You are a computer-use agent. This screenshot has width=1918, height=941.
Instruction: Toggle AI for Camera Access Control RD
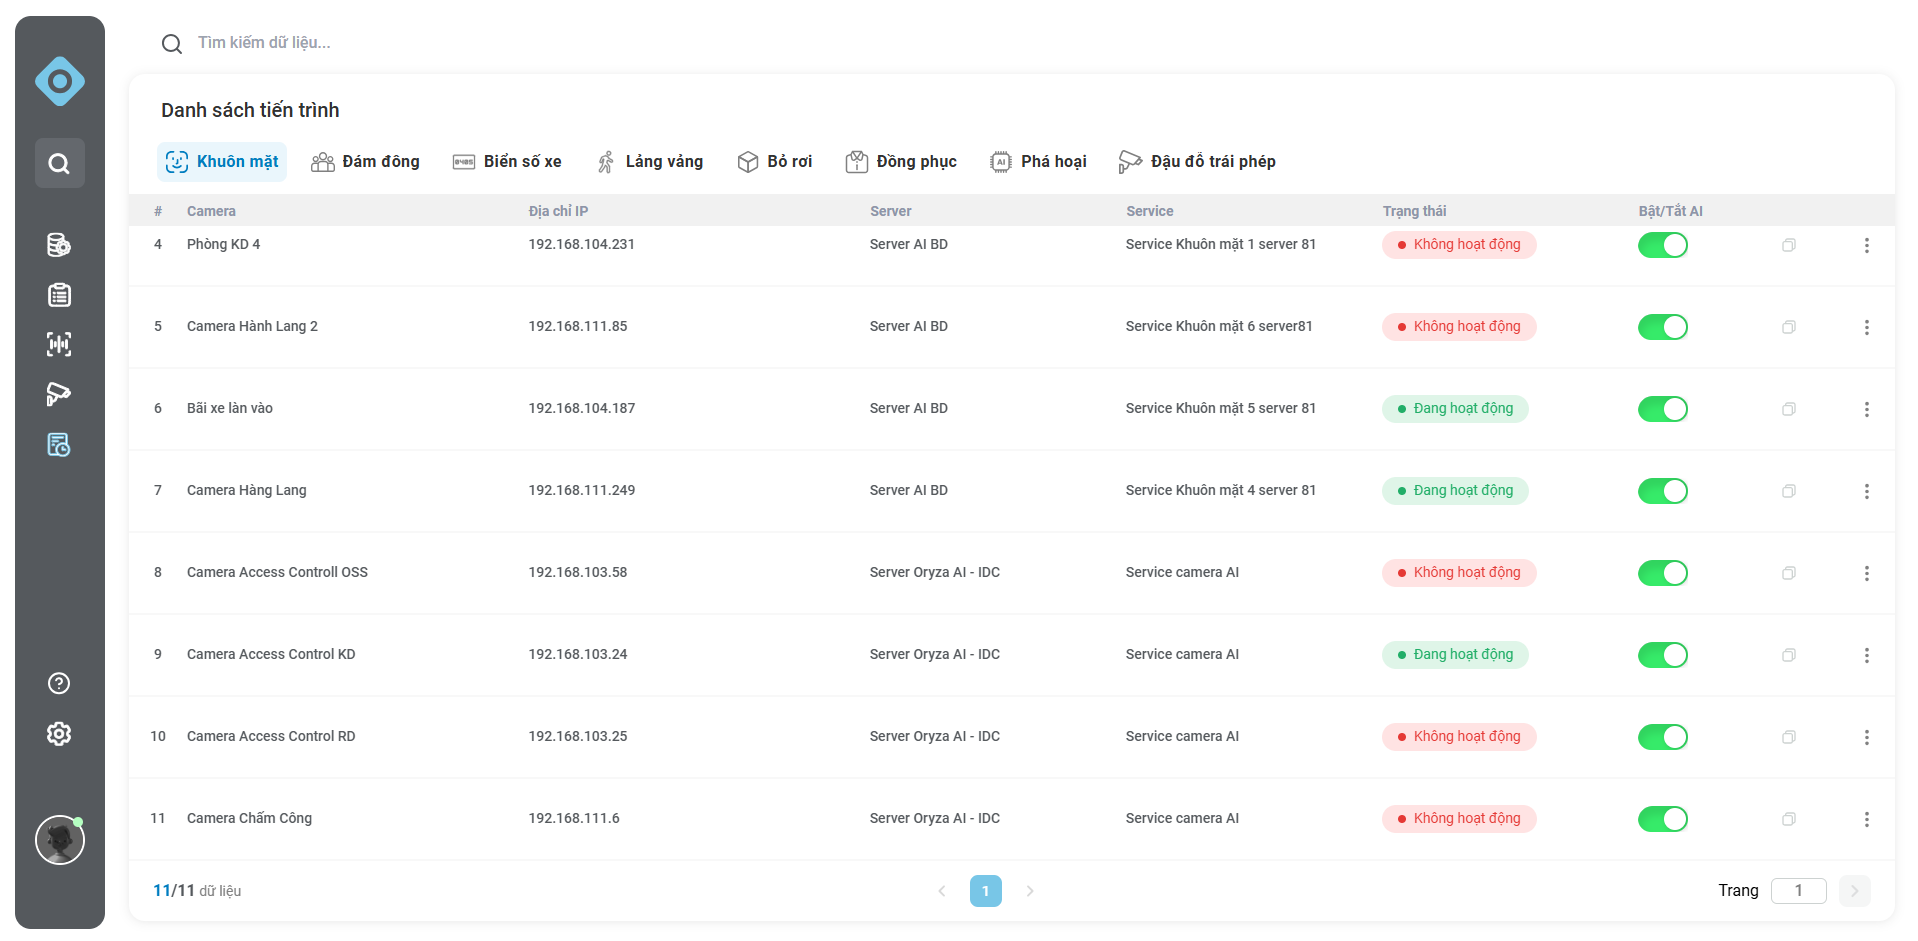pos(1662,737)
